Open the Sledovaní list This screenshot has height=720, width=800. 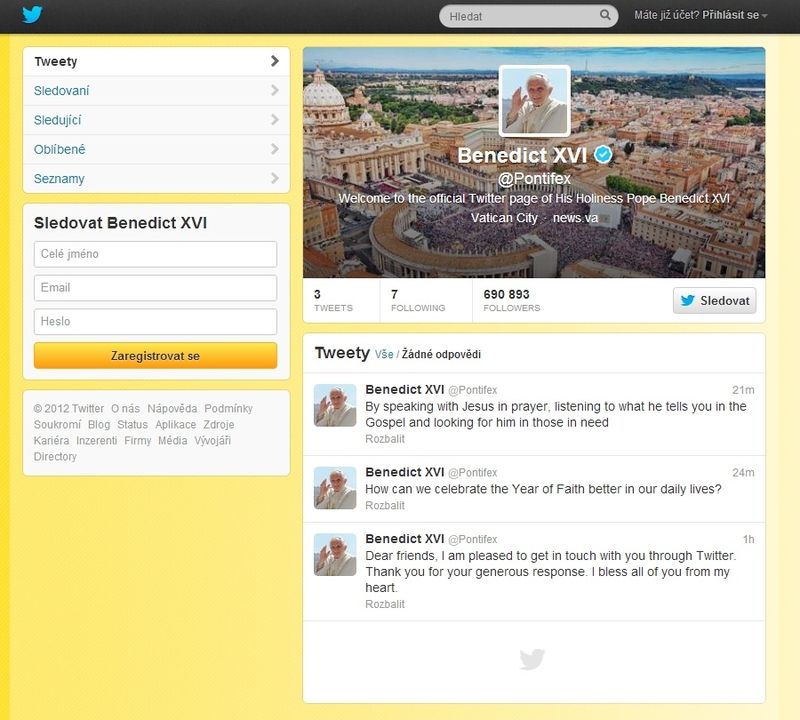pyautogui.click(x=156, y=91)
